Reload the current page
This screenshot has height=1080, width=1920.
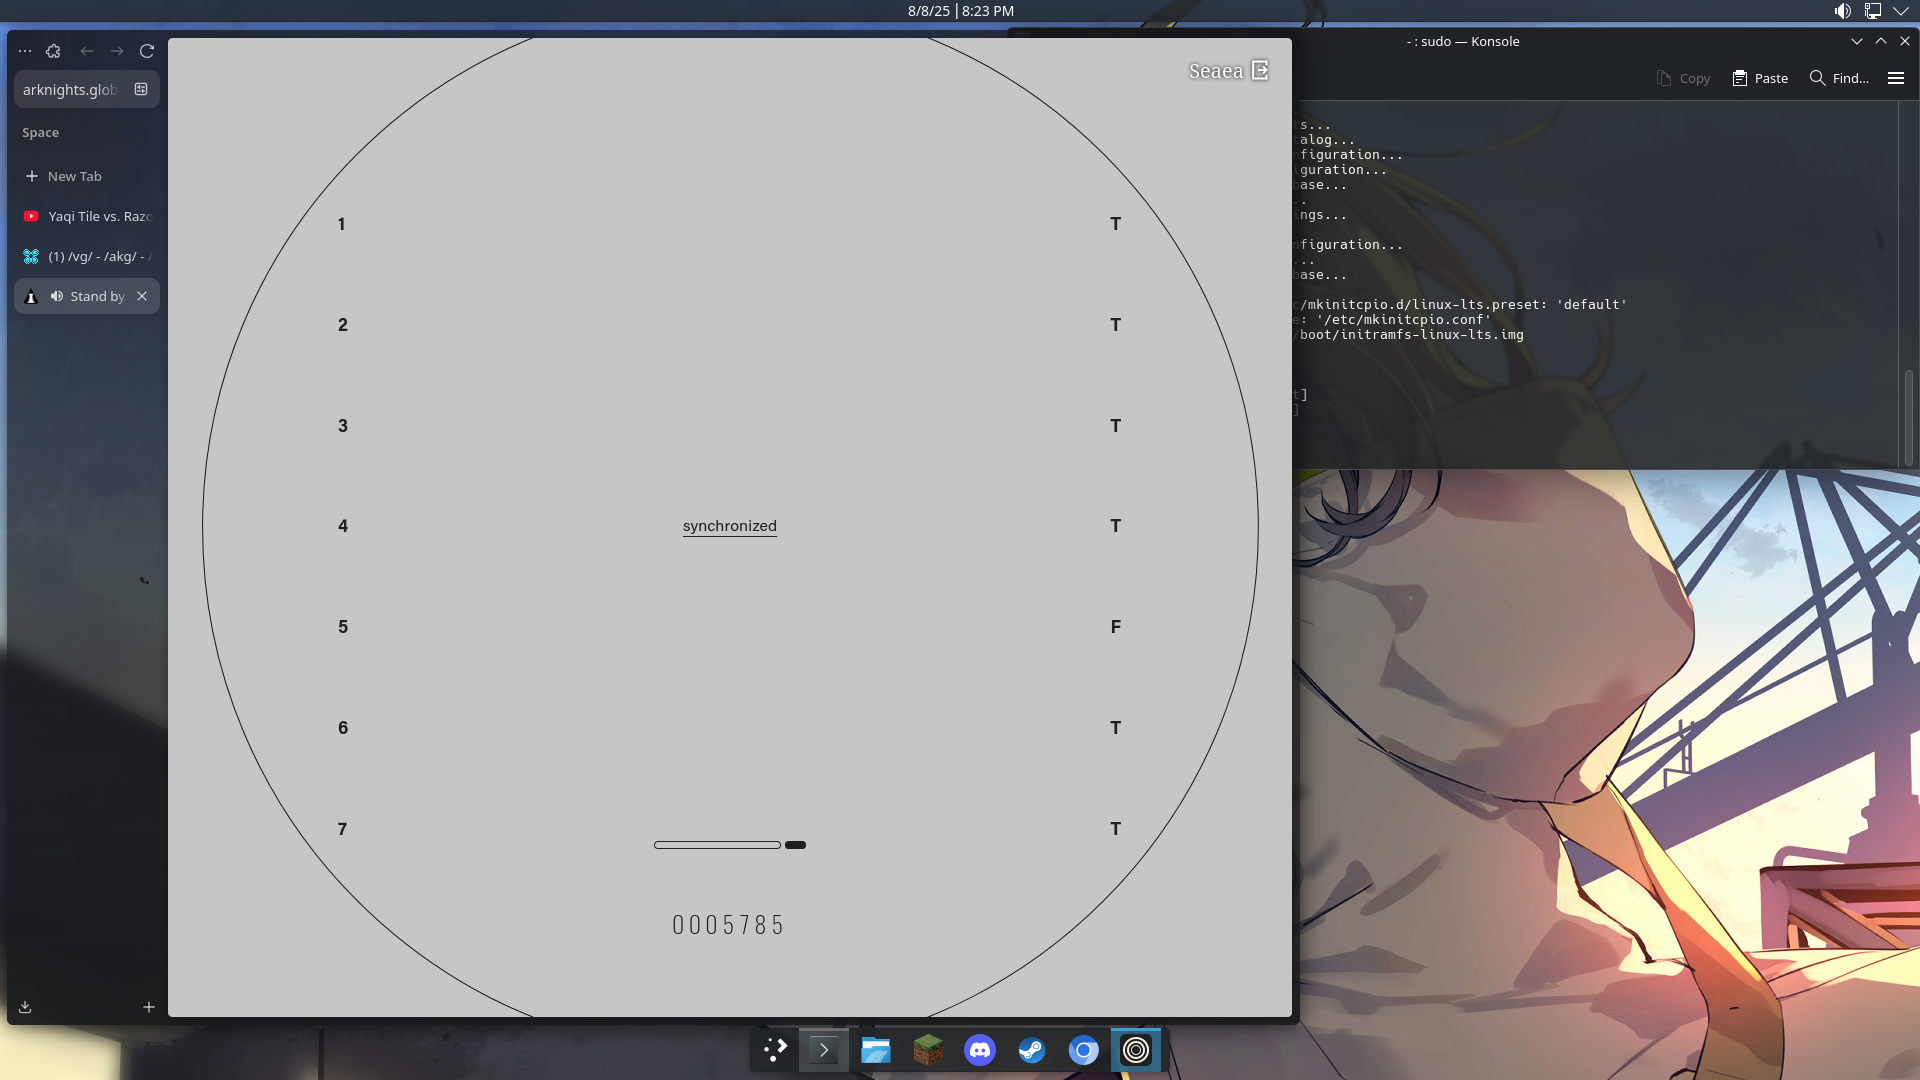click(147, 51)
